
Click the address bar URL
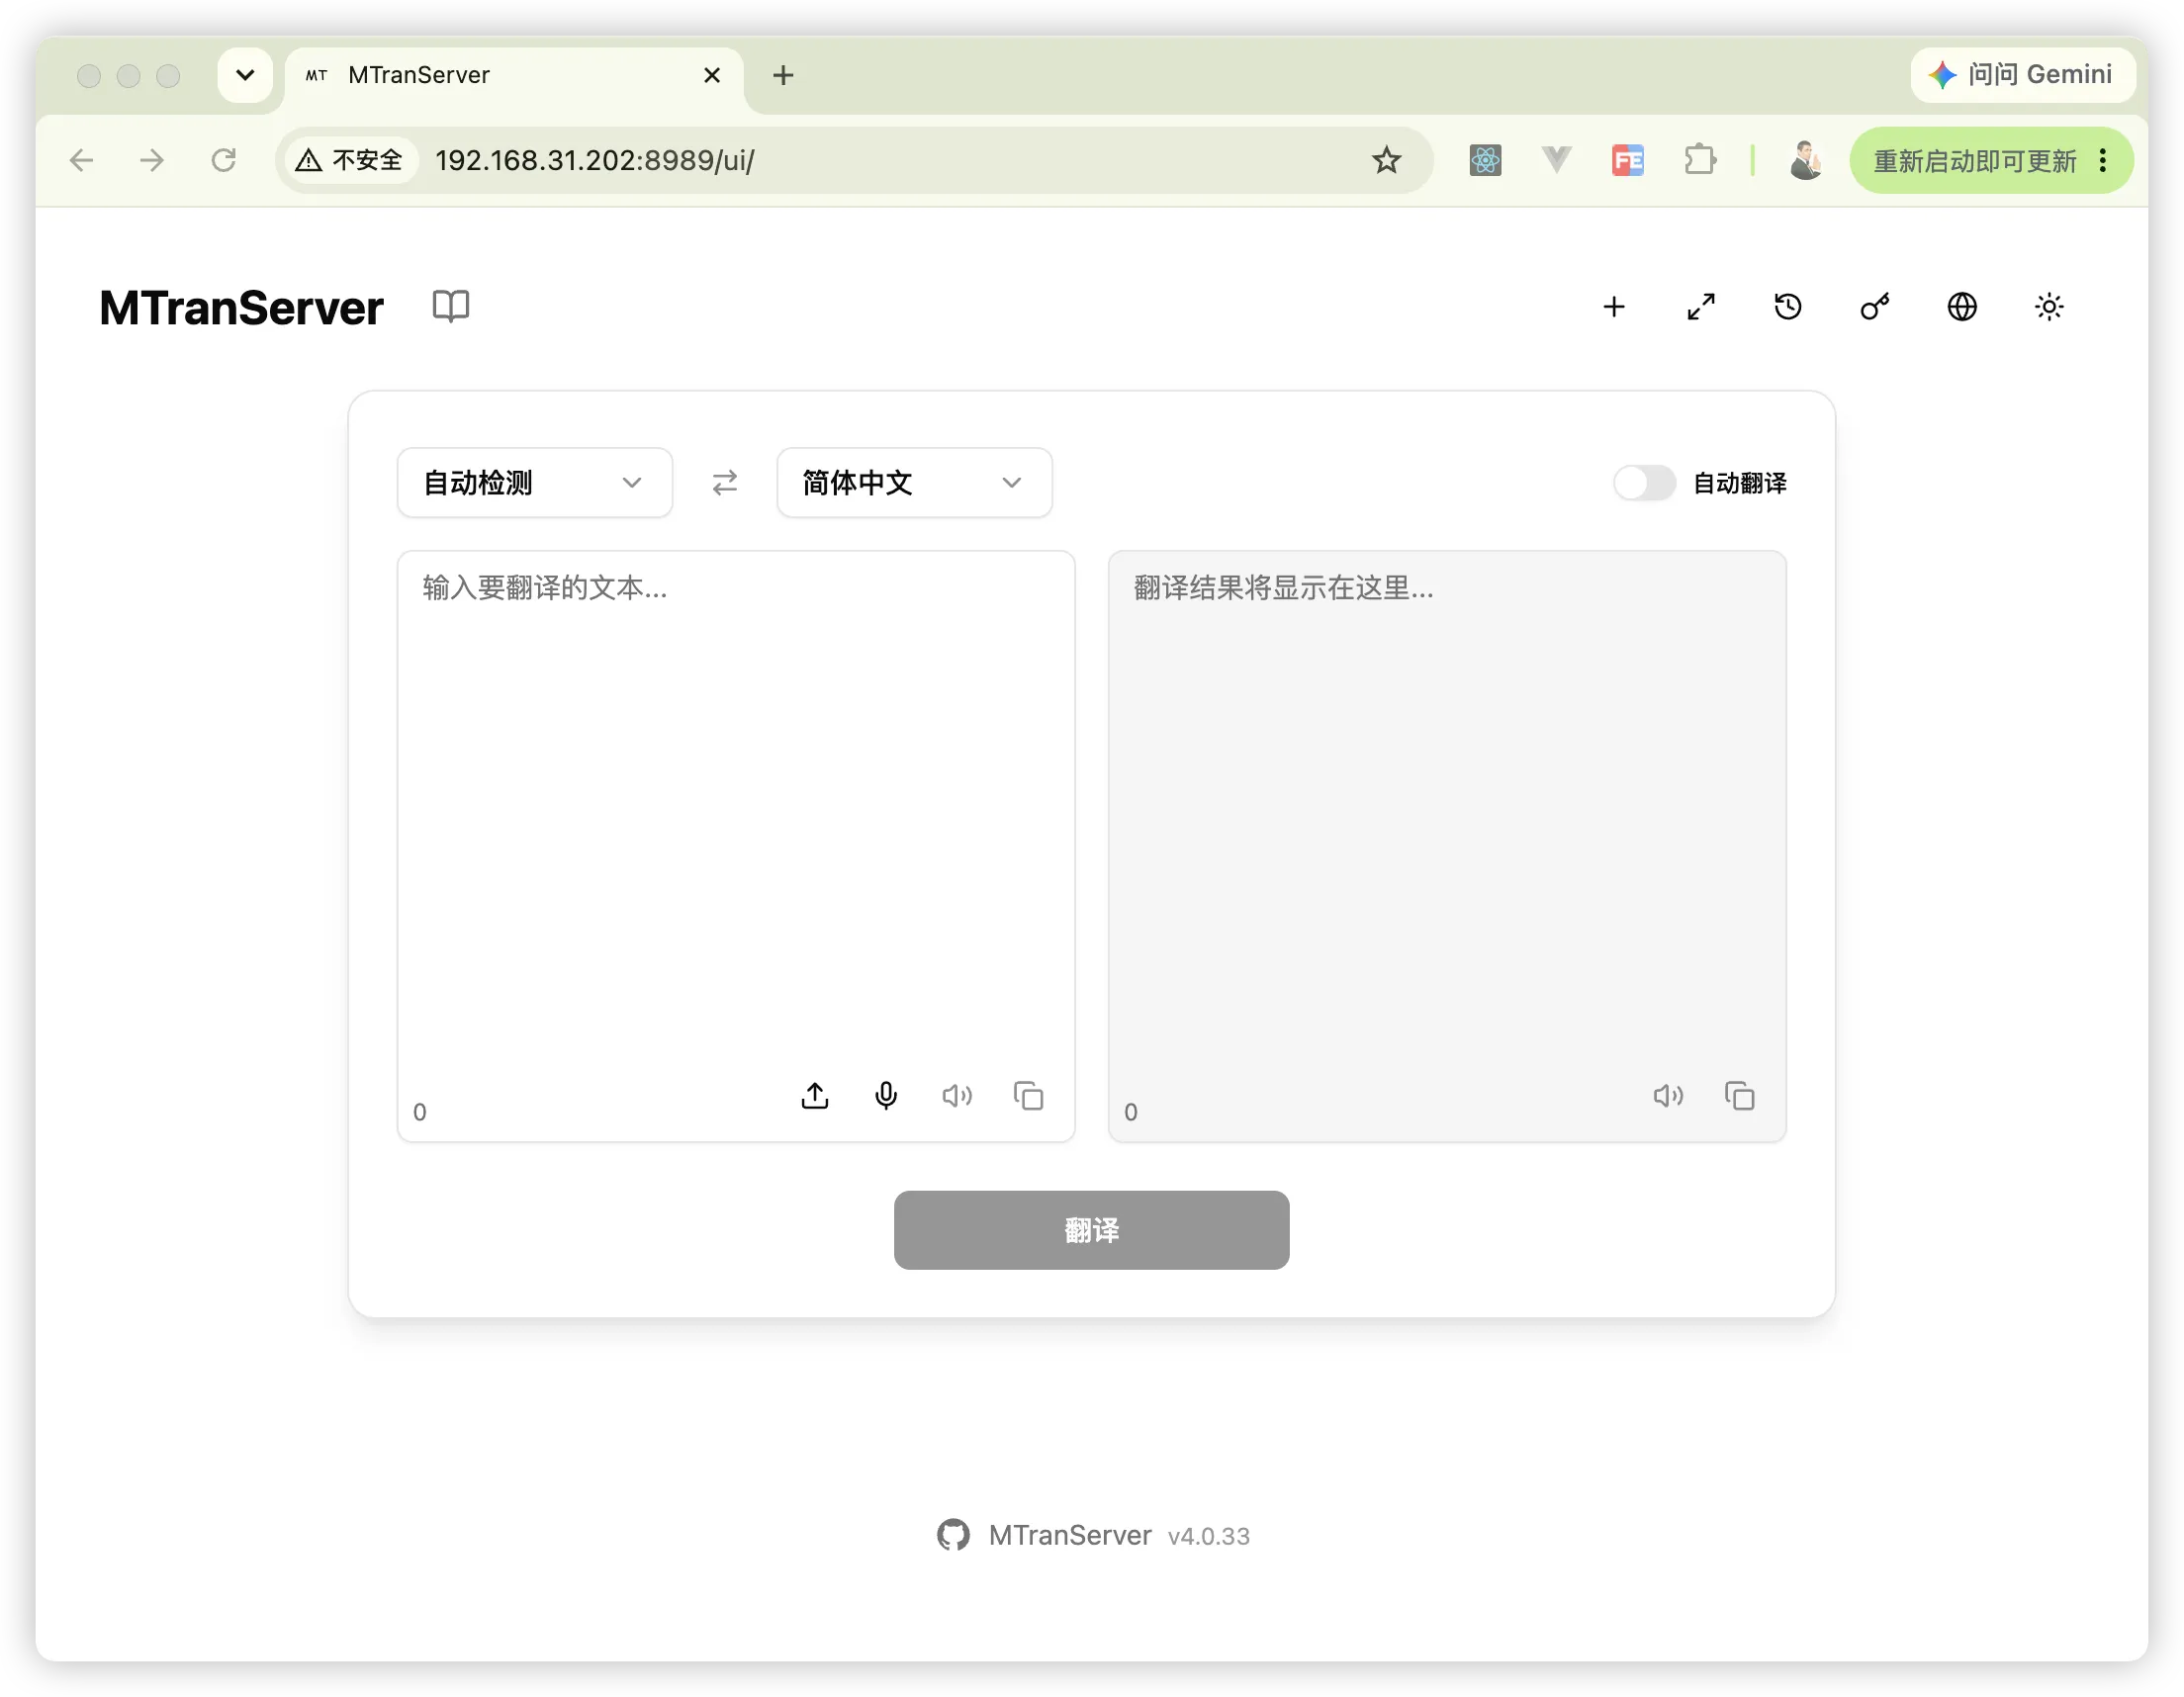pyautogui.click(x=594, y=160)
